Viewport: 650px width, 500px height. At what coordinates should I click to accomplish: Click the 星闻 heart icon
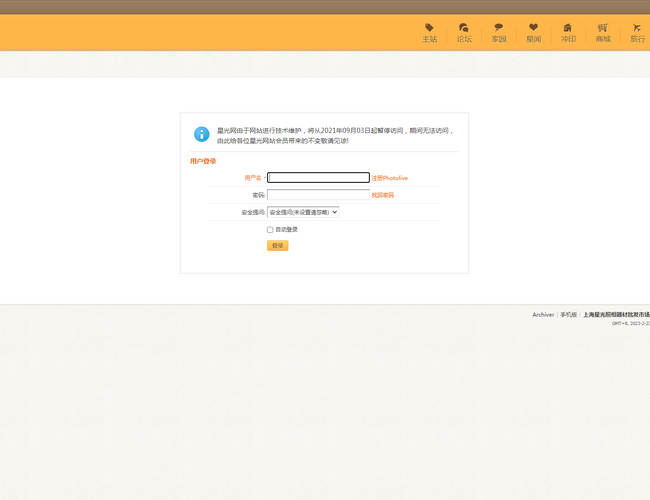pos(534,28)
